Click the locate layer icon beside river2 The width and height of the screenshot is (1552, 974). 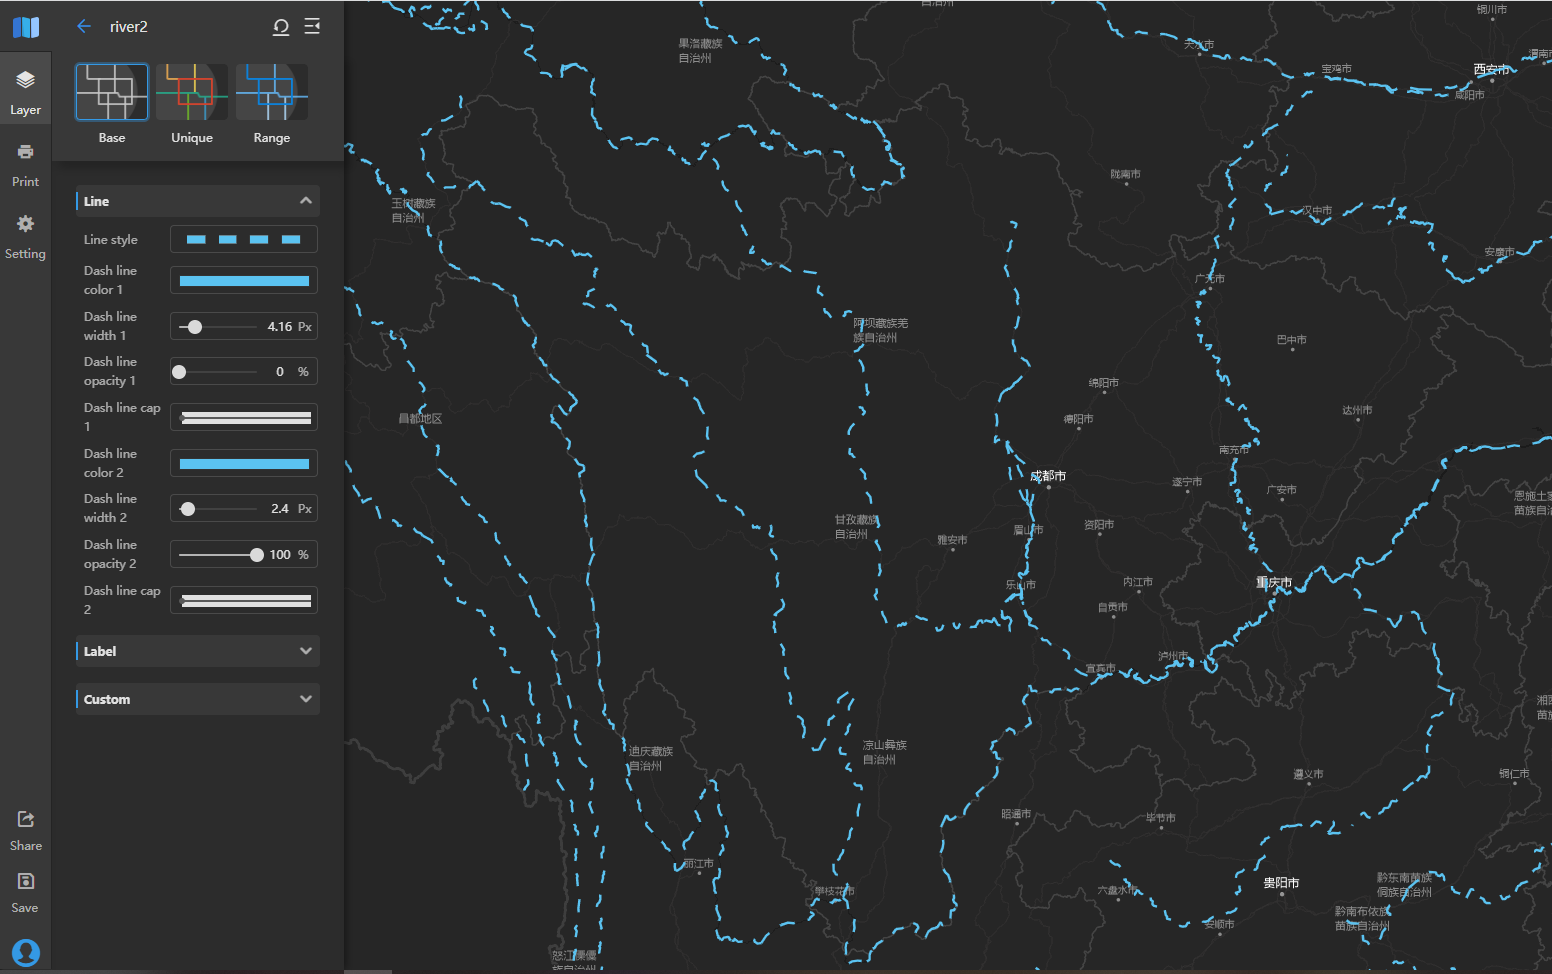[281, 27]
